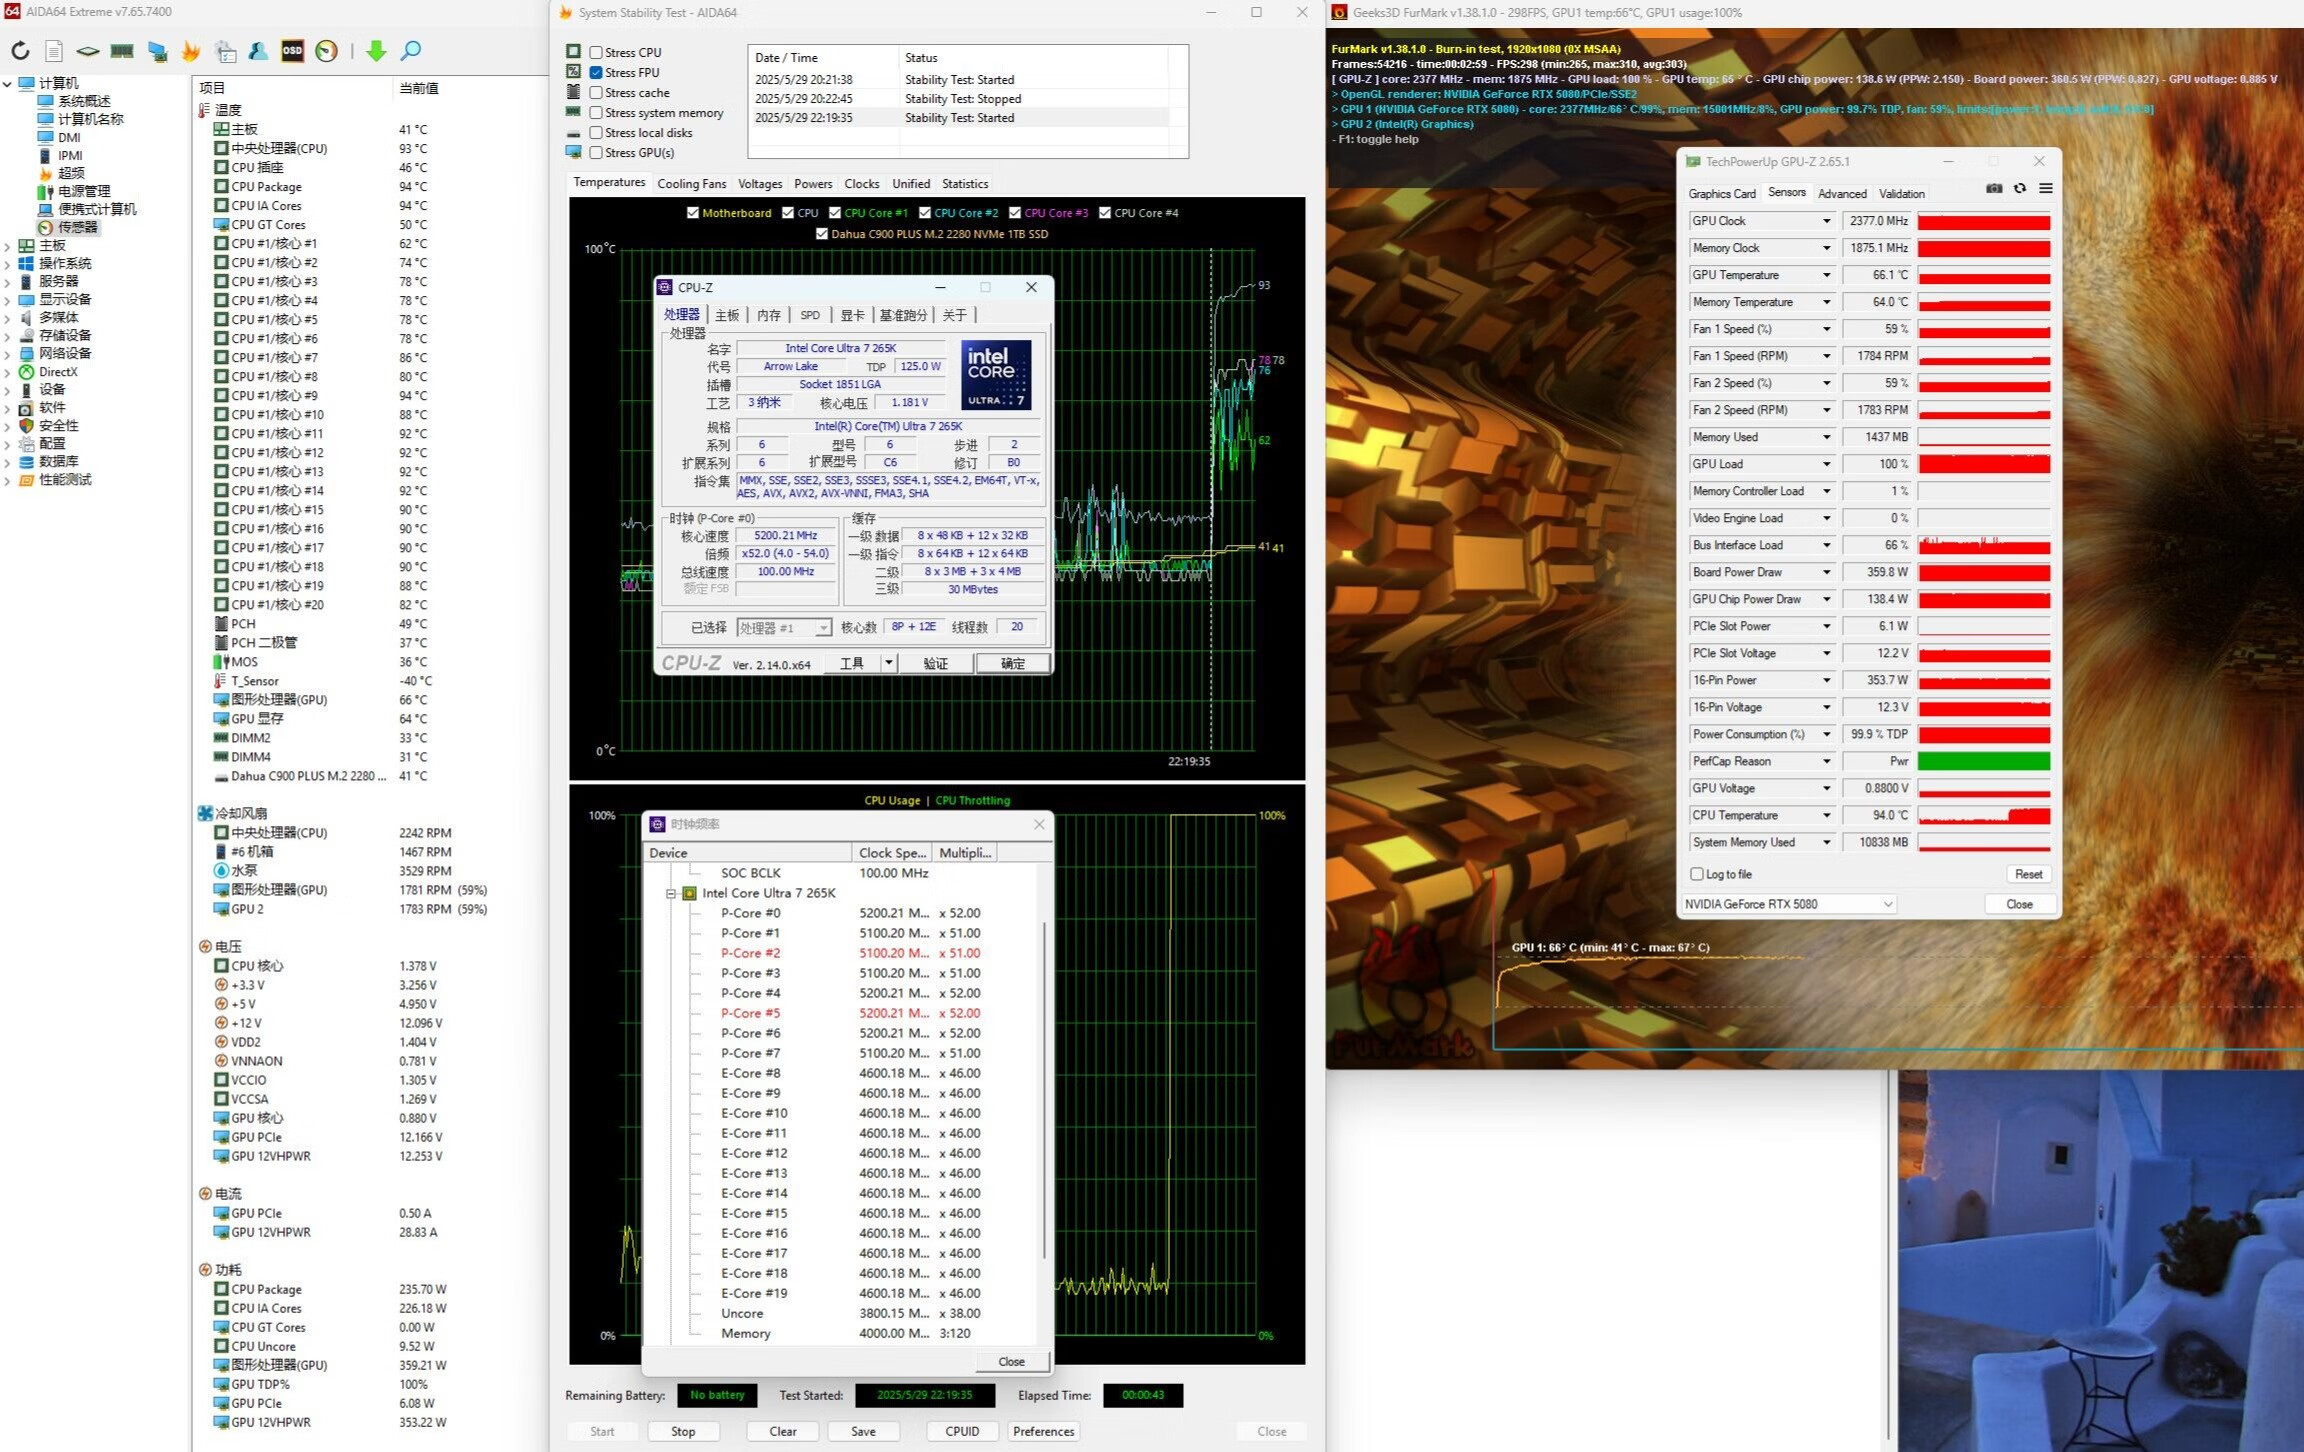Open the AIDA64 report page icon
This screenshot has height=1452, width=2304.
54,51
